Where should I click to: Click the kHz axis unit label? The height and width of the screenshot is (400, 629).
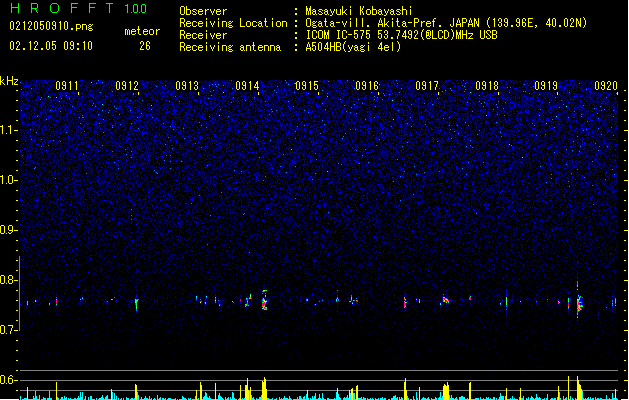(x=9, y=81)
